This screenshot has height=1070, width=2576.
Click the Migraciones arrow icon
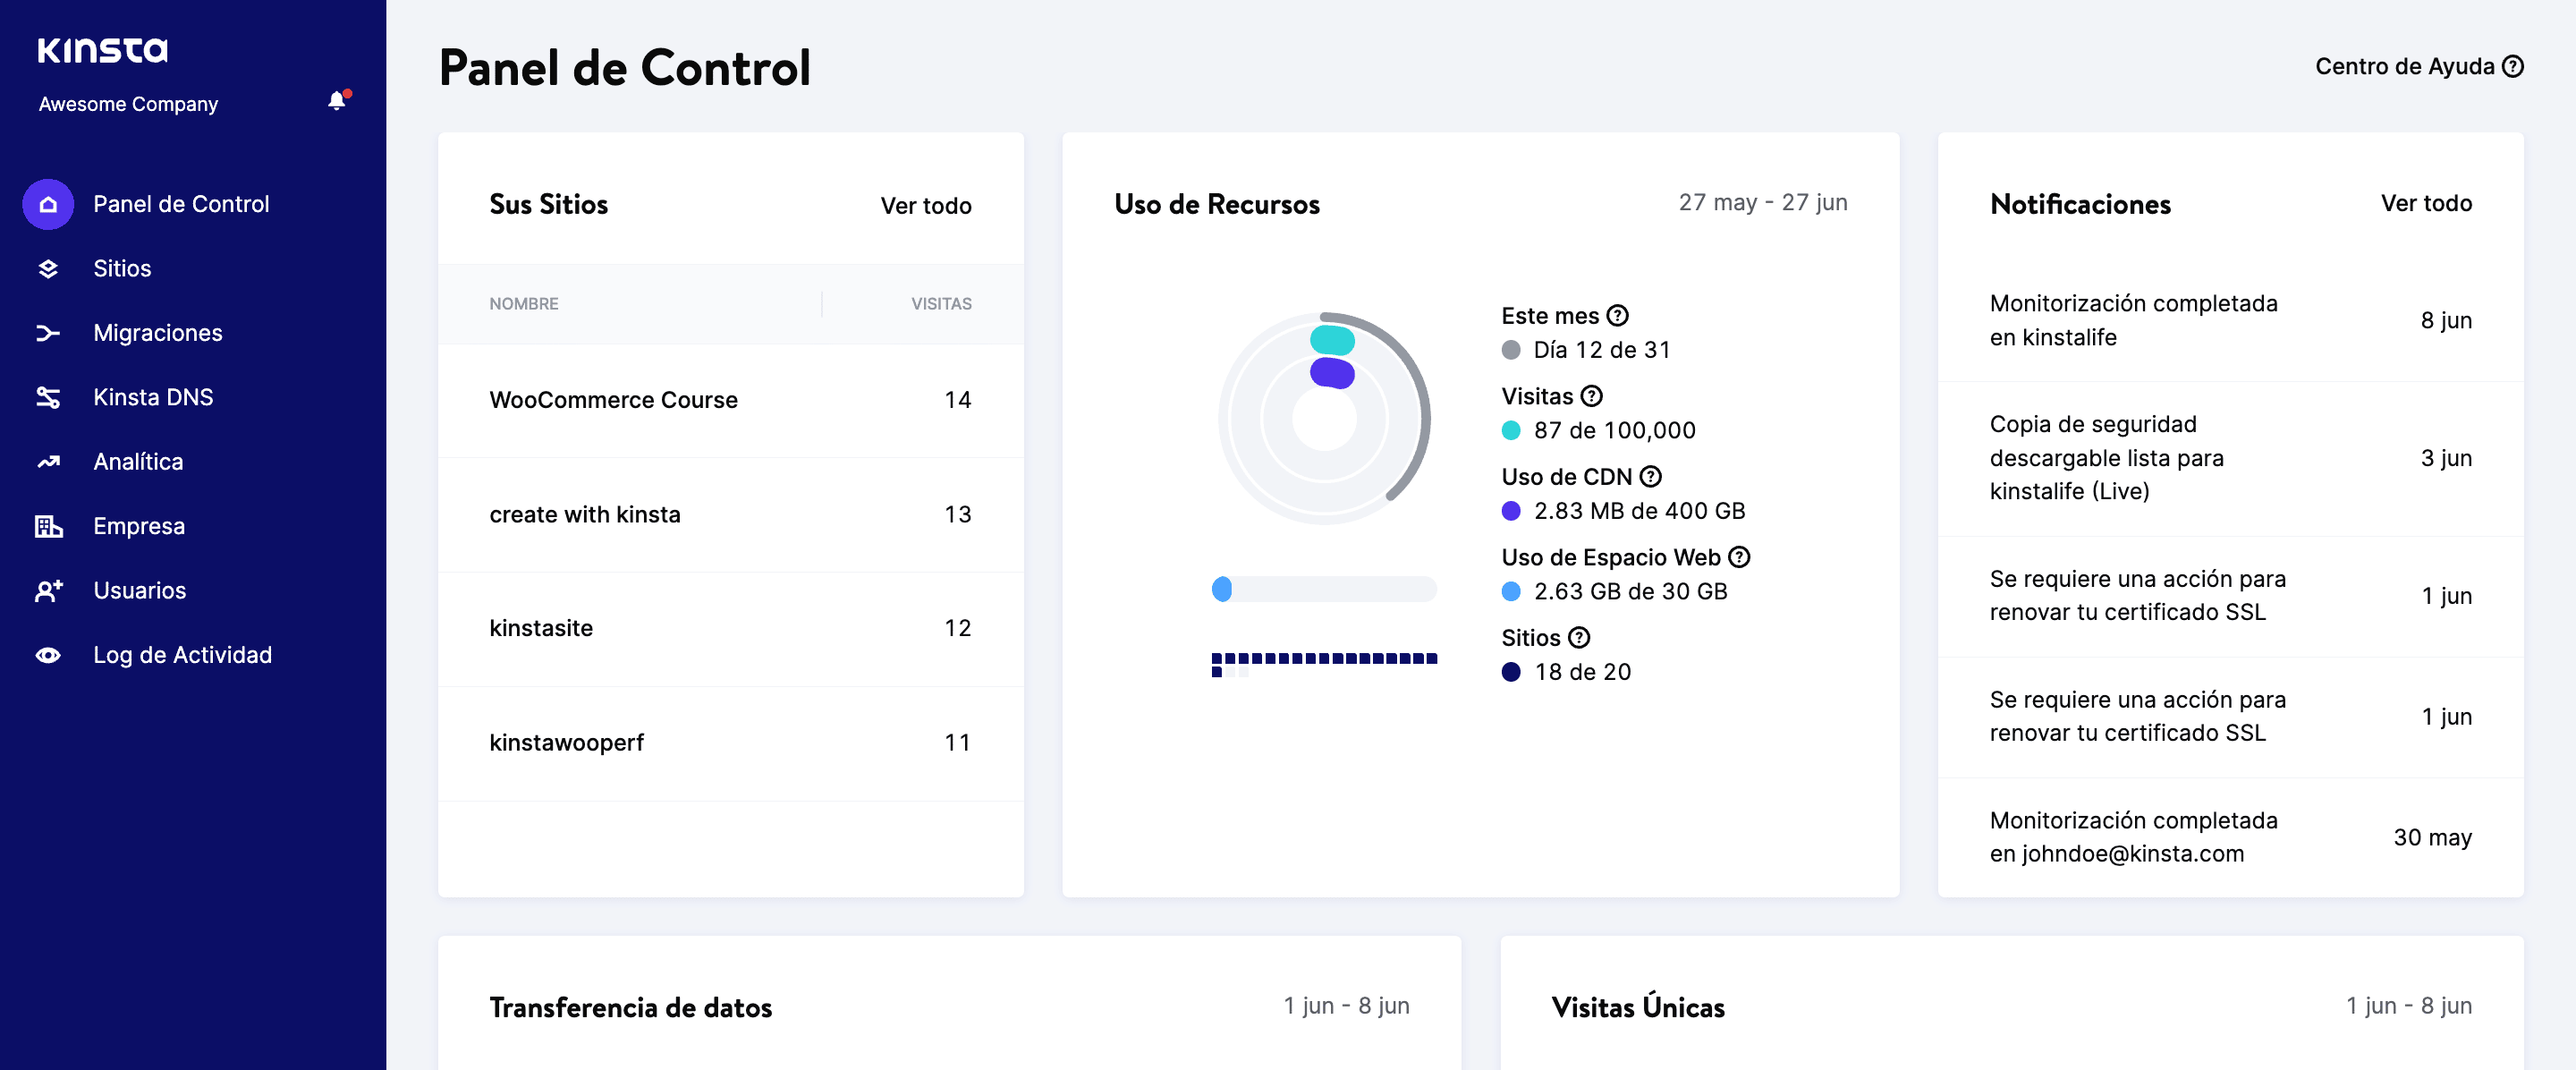pyautogui.click(x=48, y=333)
